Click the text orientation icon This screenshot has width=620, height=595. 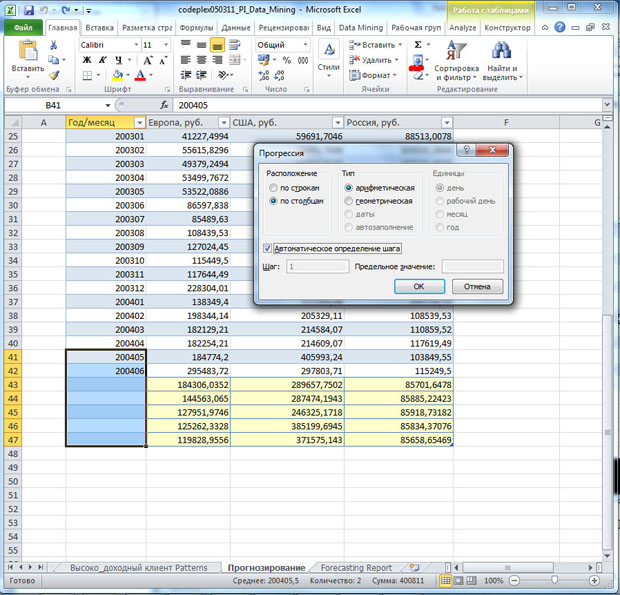click(223, 75)
